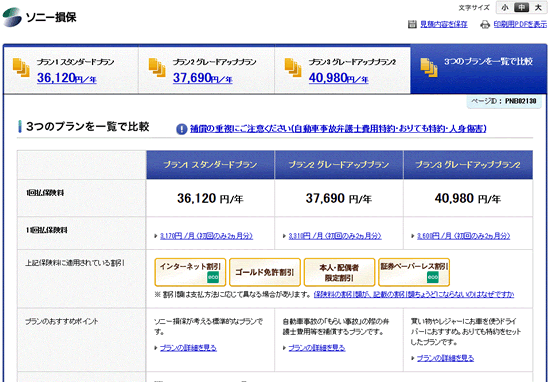
Task: Open the 見積内容を保存 link
Action: pyautogui.click(x=444, y=24)
